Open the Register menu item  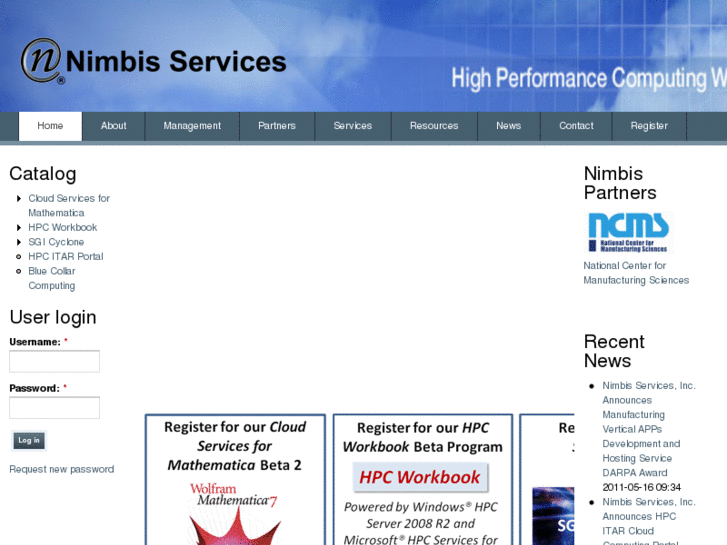(x=649, y=126)
